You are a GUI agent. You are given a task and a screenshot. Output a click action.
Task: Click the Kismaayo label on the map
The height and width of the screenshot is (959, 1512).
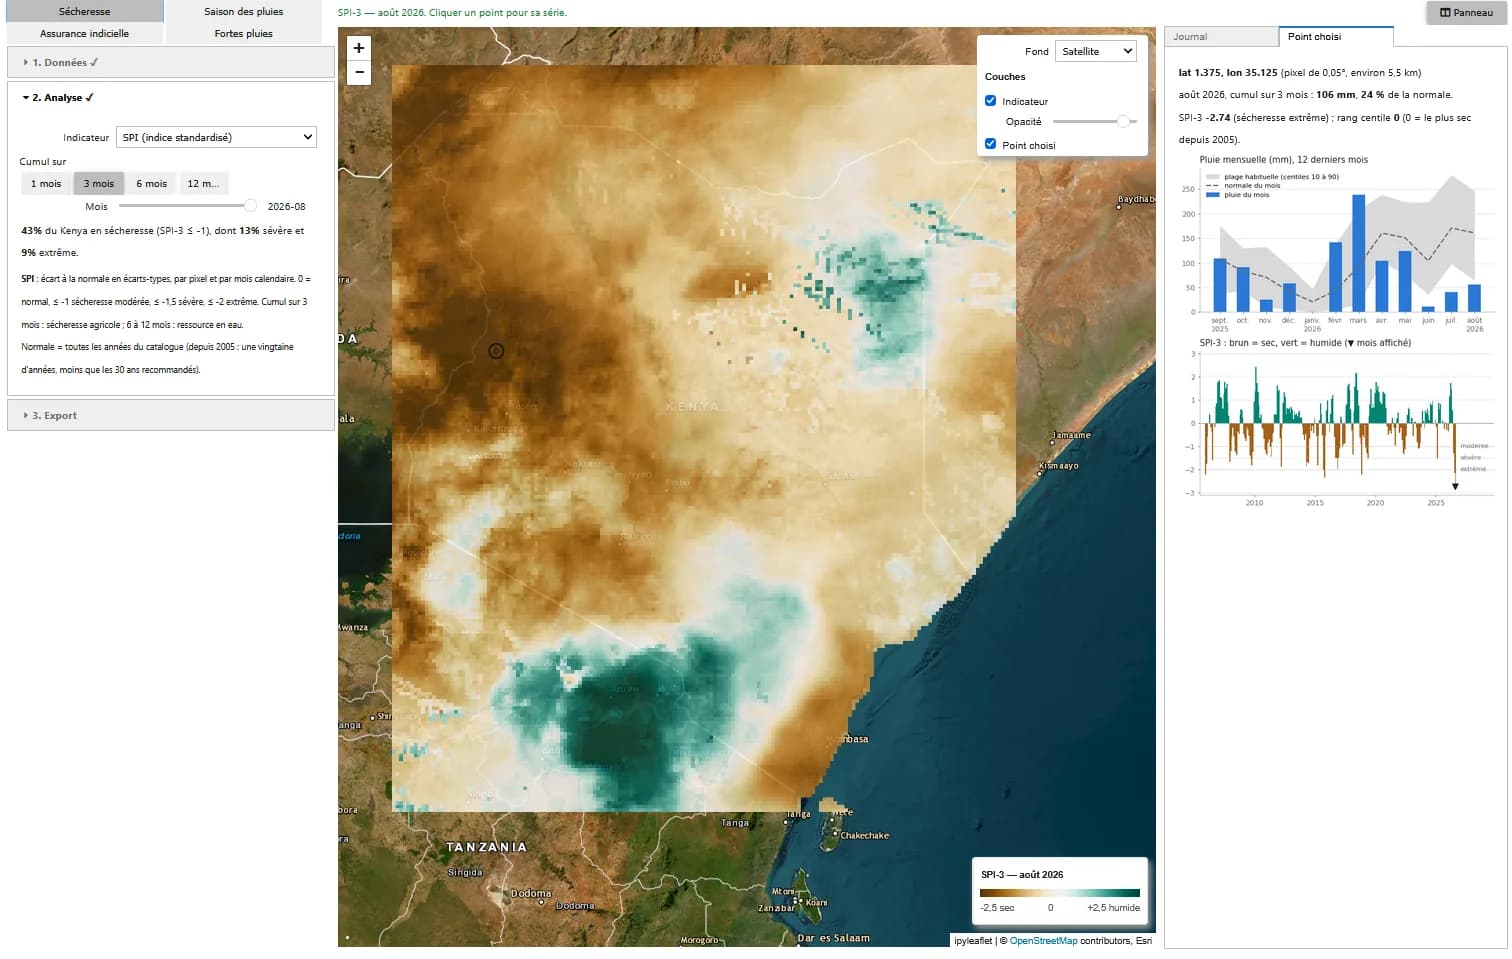[x=1059, y=466]
